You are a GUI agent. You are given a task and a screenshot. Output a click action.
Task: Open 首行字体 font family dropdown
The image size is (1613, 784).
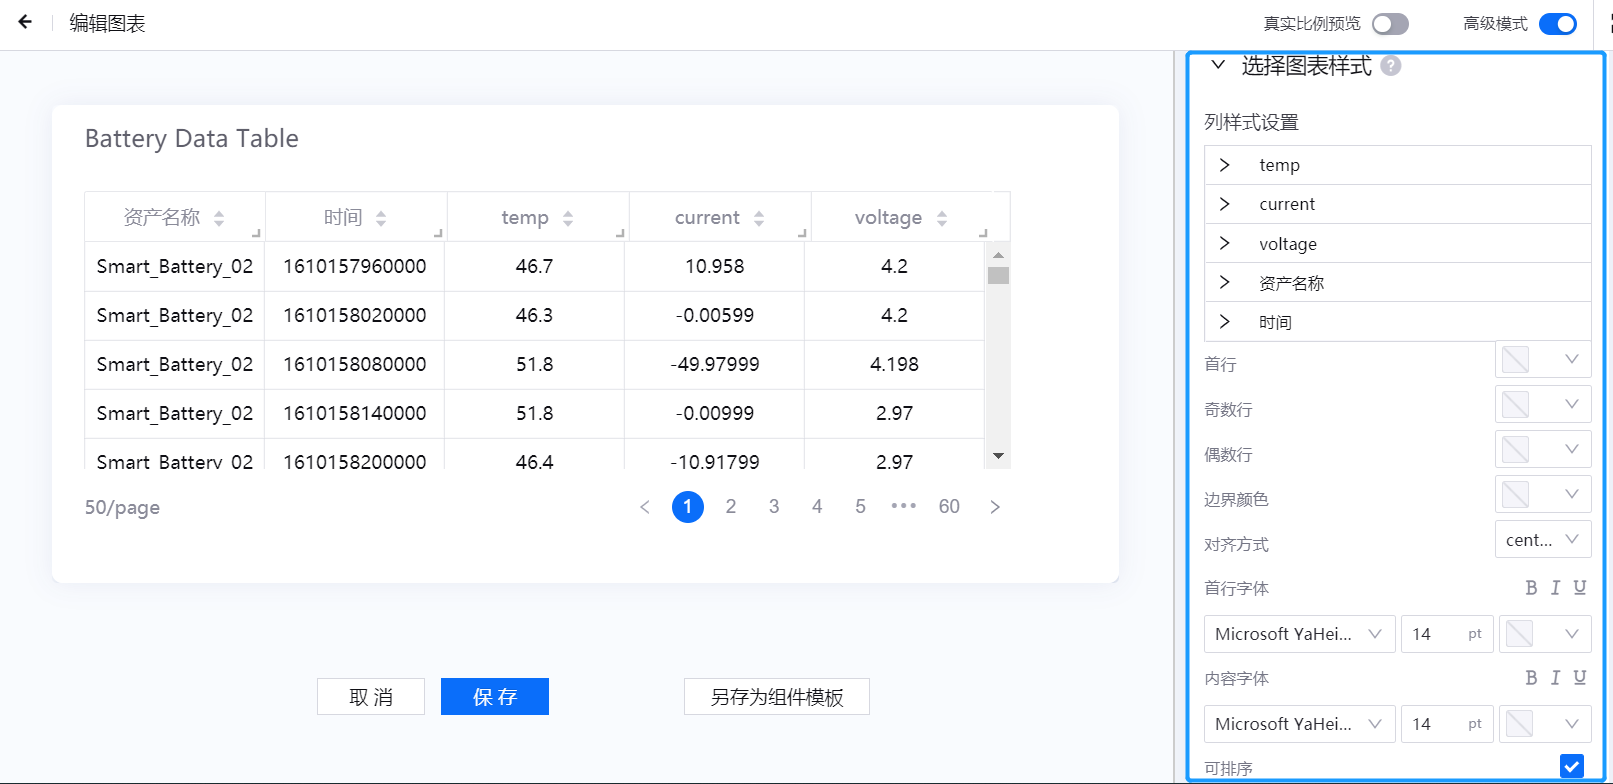tap(1299, 634)
